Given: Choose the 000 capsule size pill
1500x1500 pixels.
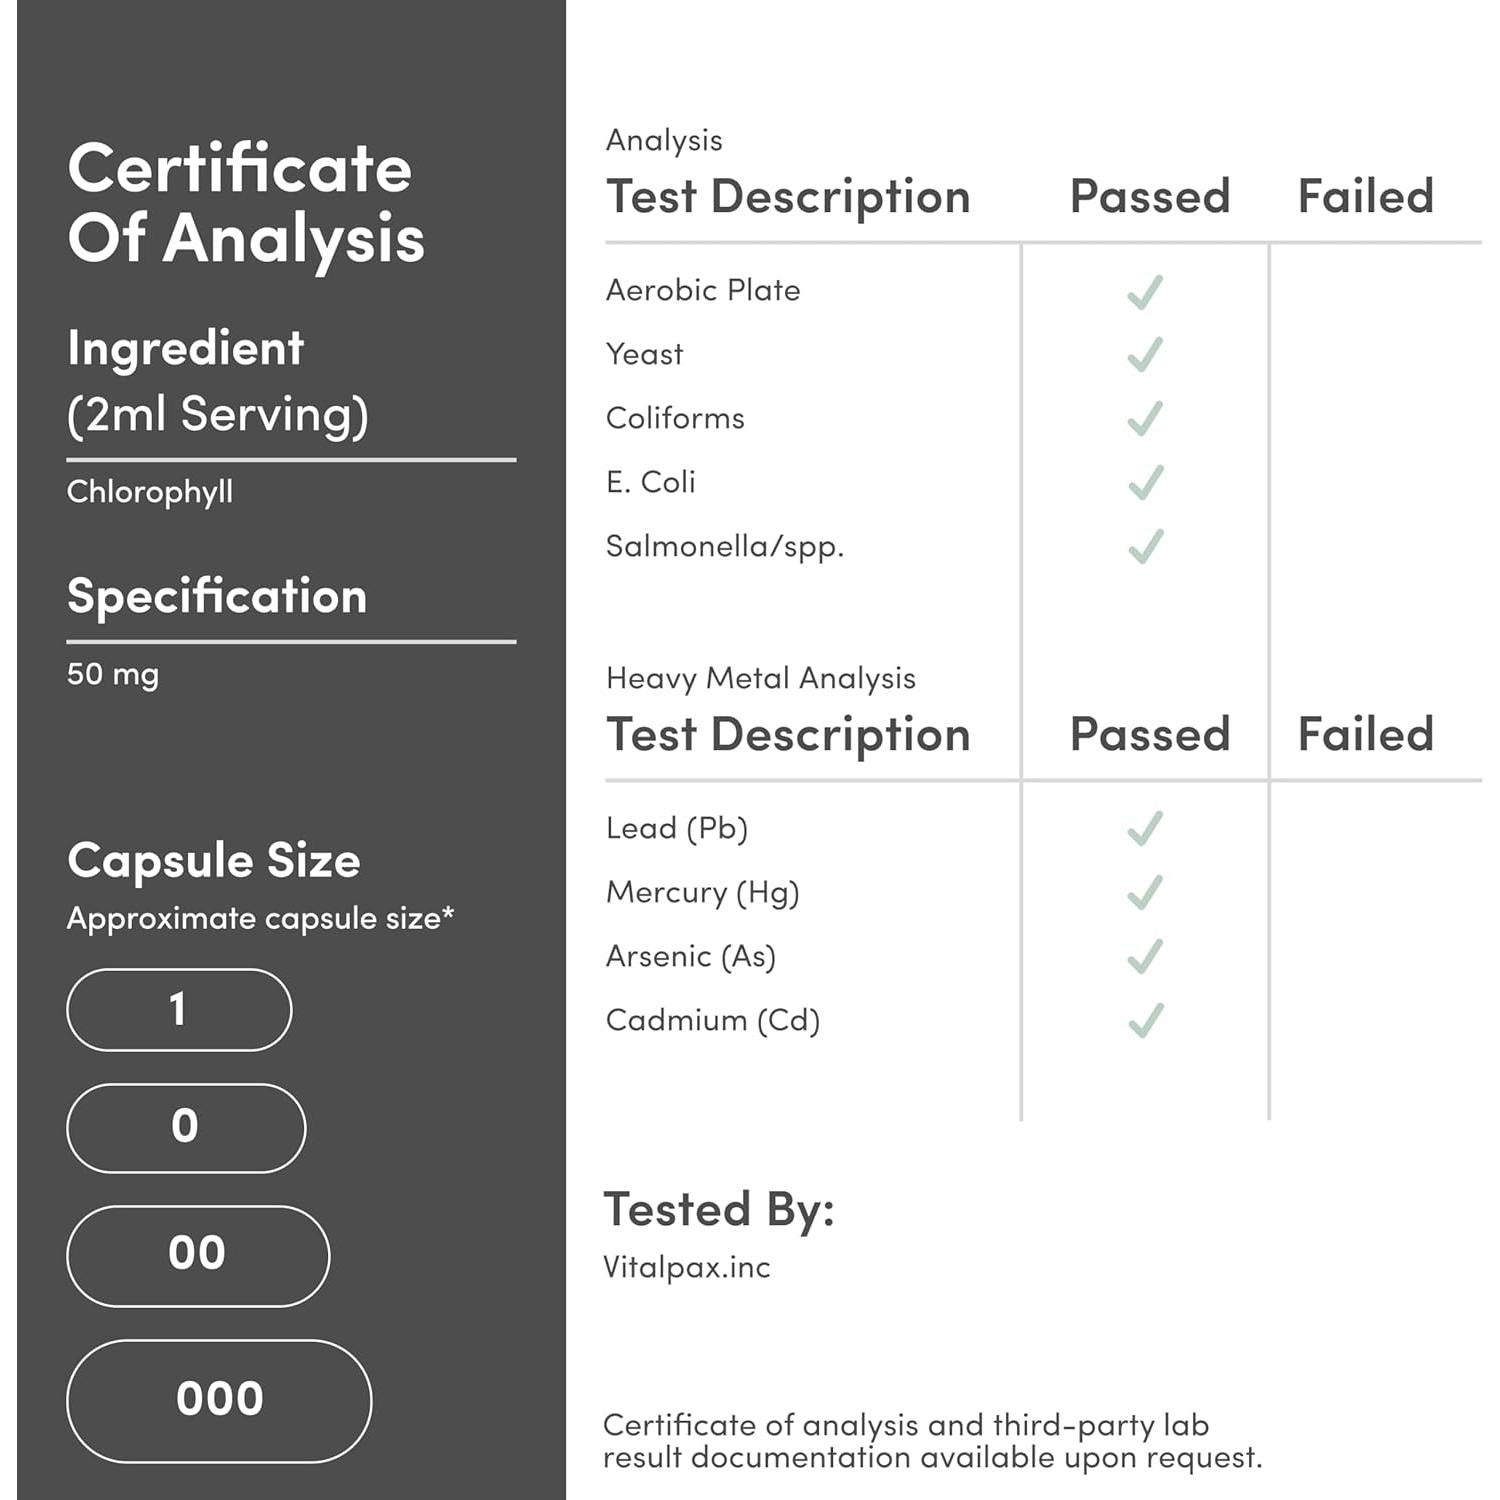Looking at the screenshot, I should [219, 1400].
